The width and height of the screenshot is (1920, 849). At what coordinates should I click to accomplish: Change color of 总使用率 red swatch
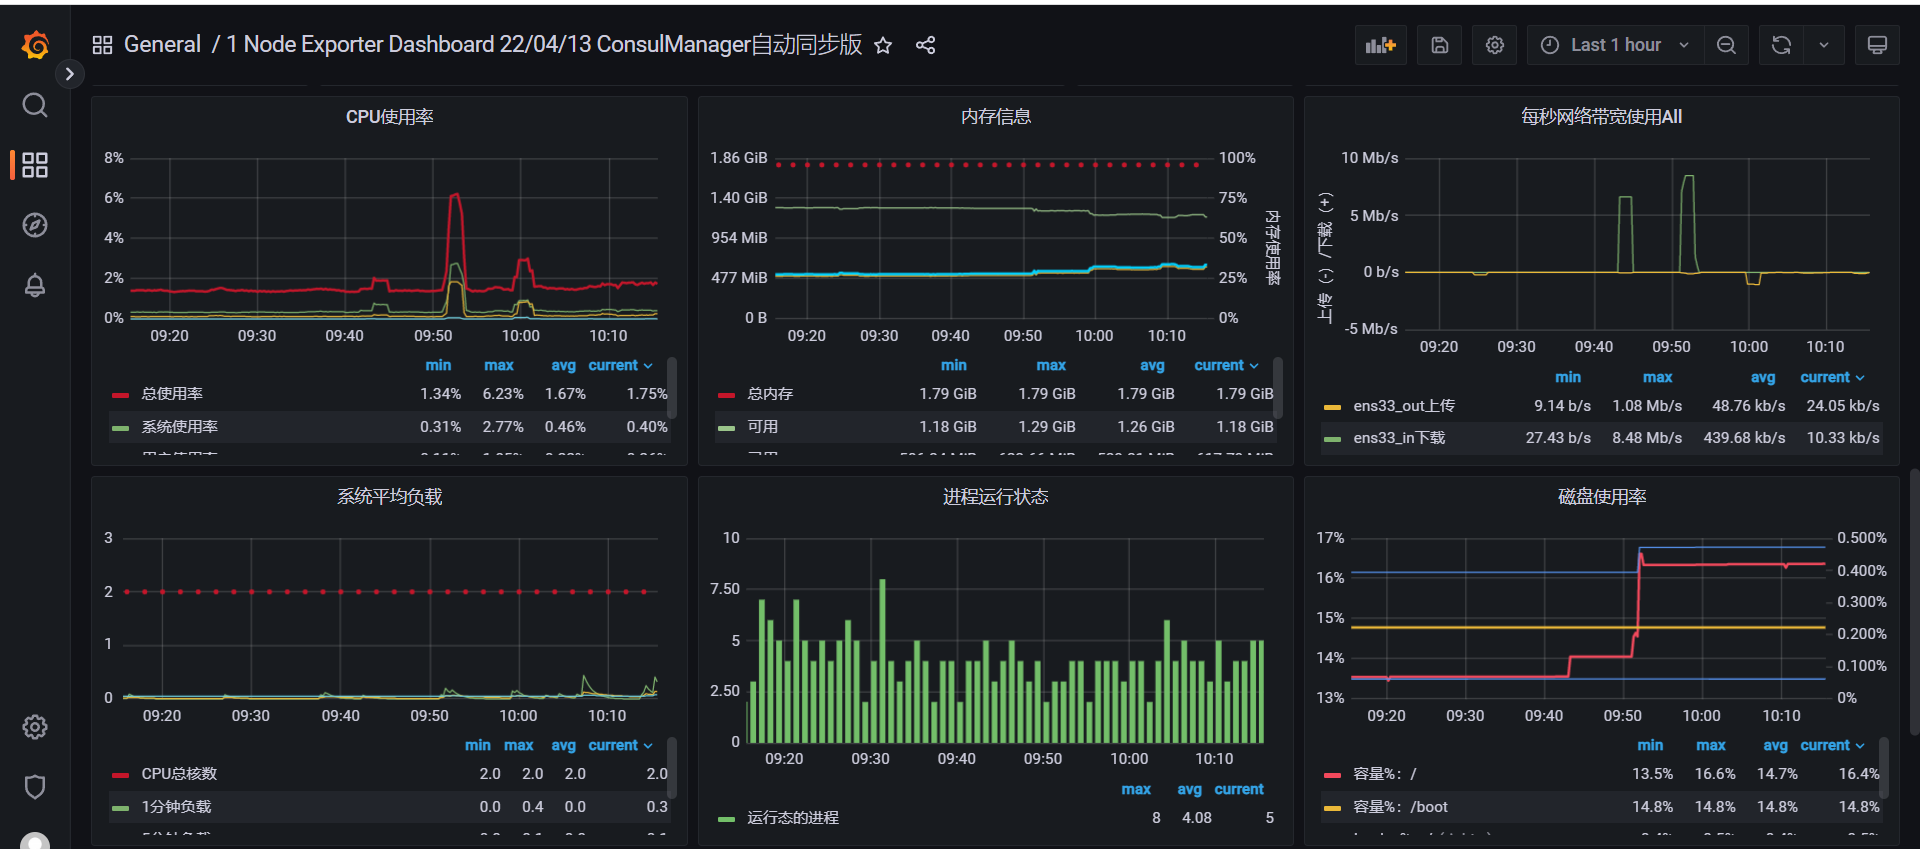click(121, 395)
